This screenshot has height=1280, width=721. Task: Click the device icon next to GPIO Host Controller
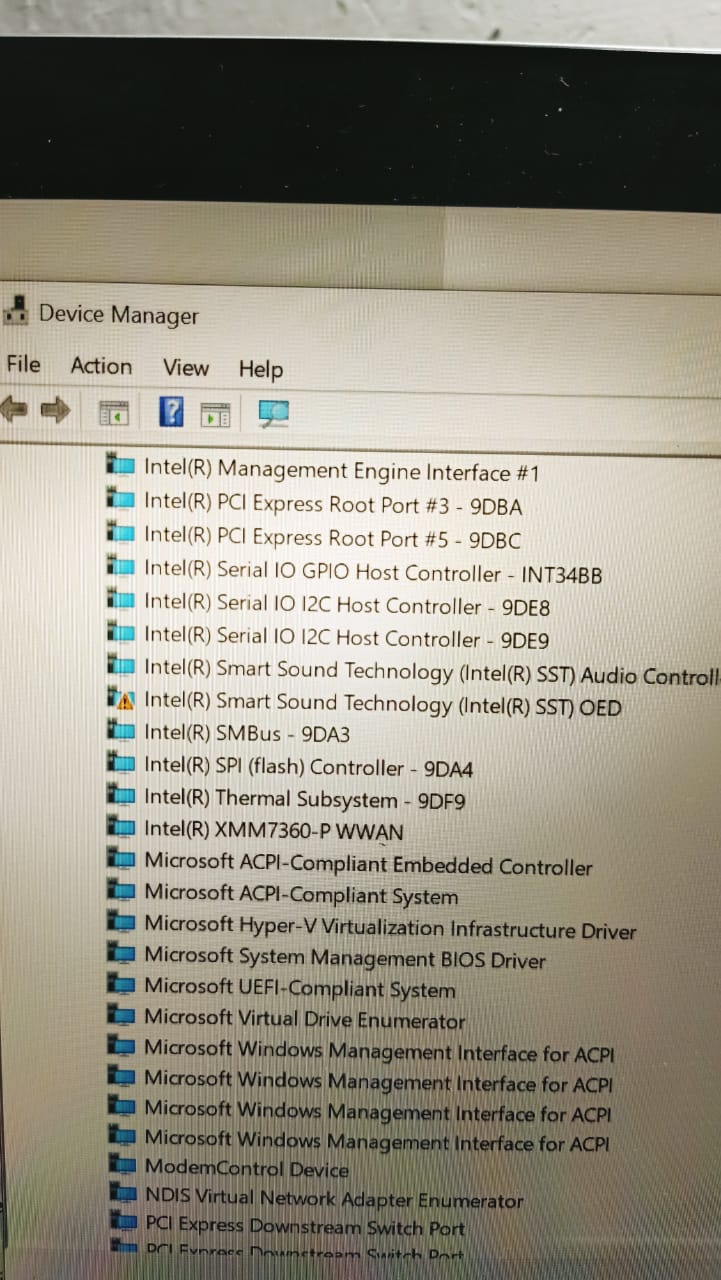tap(121, 568)
